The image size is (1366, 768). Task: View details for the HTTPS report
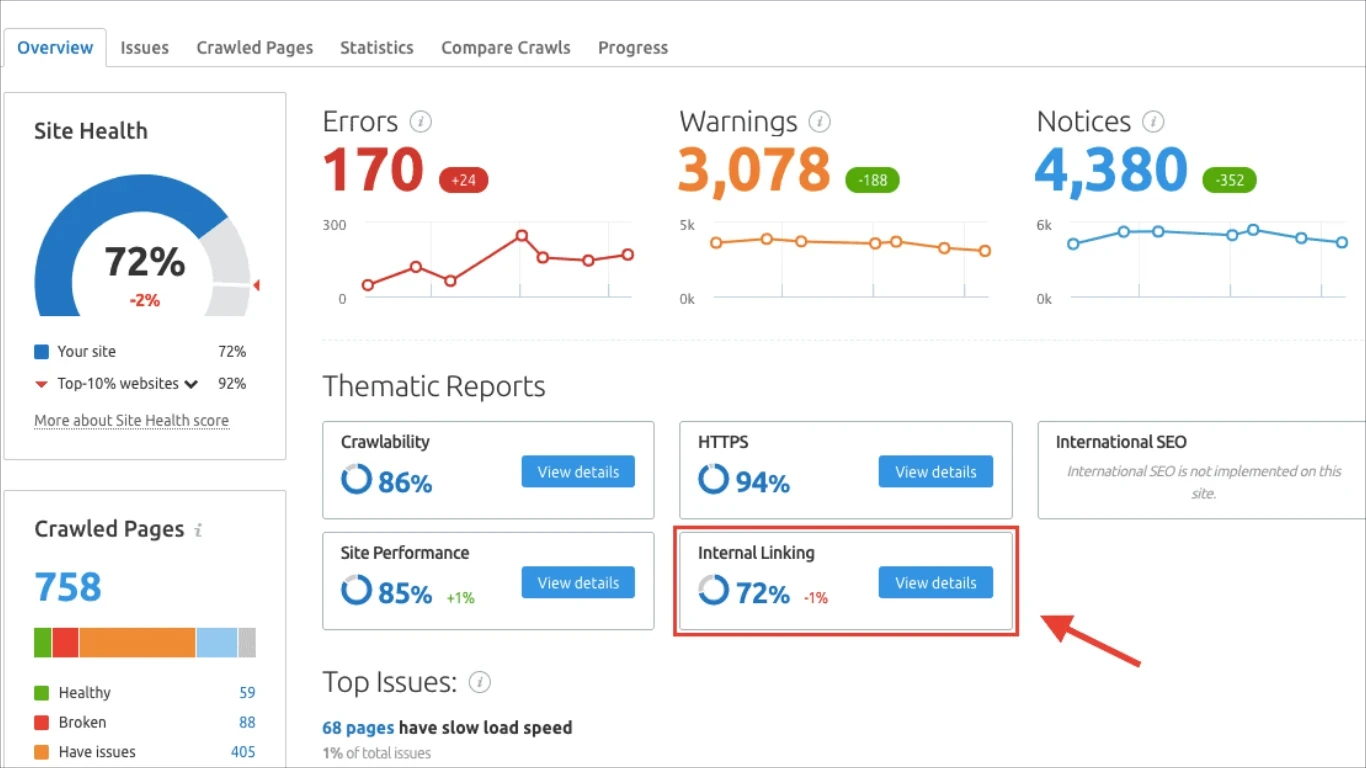click(935, 471)
